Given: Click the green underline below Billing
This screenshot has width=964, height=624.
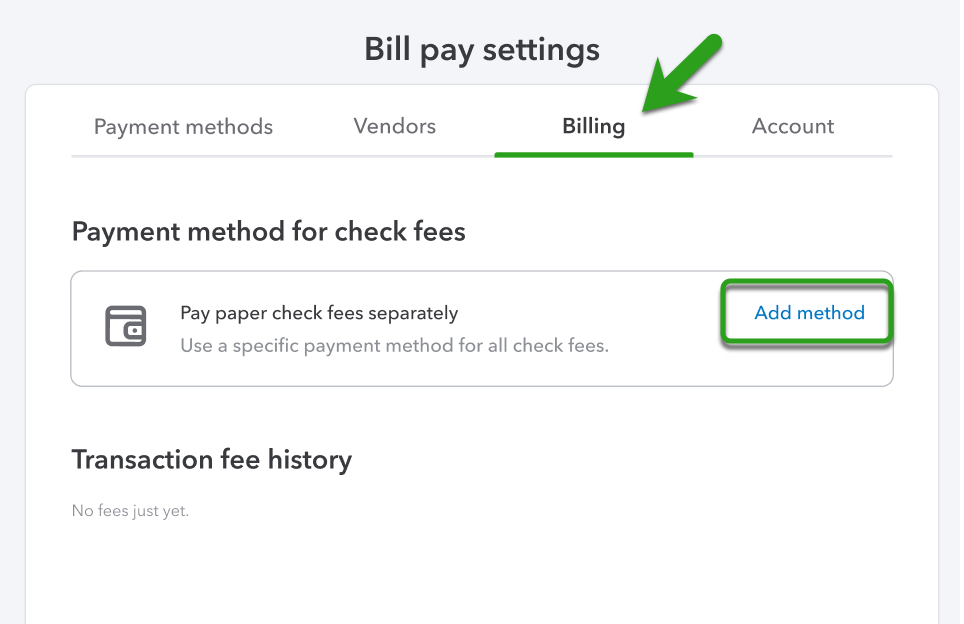Looking at the screenshot, I should [x=593, y=155].
